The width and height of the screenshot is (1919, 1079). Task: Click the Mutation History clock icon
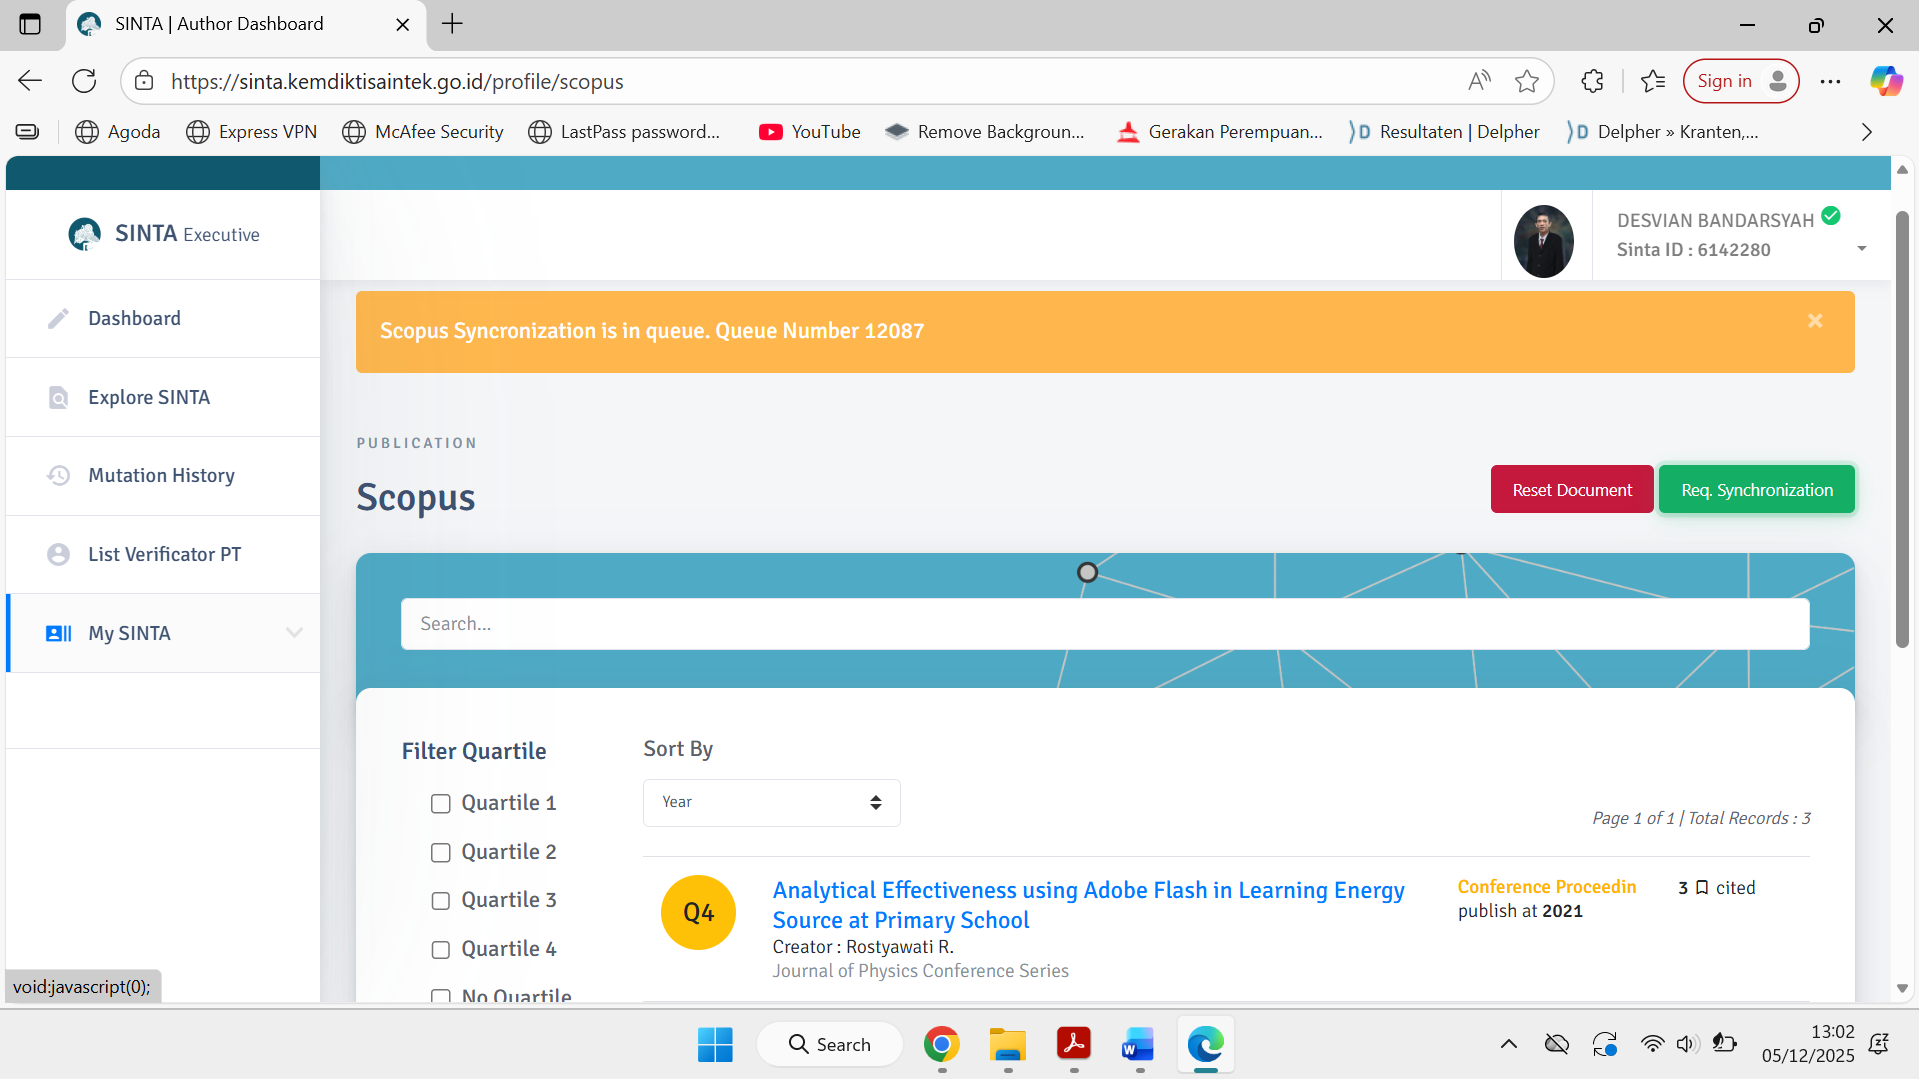[59, 476]
